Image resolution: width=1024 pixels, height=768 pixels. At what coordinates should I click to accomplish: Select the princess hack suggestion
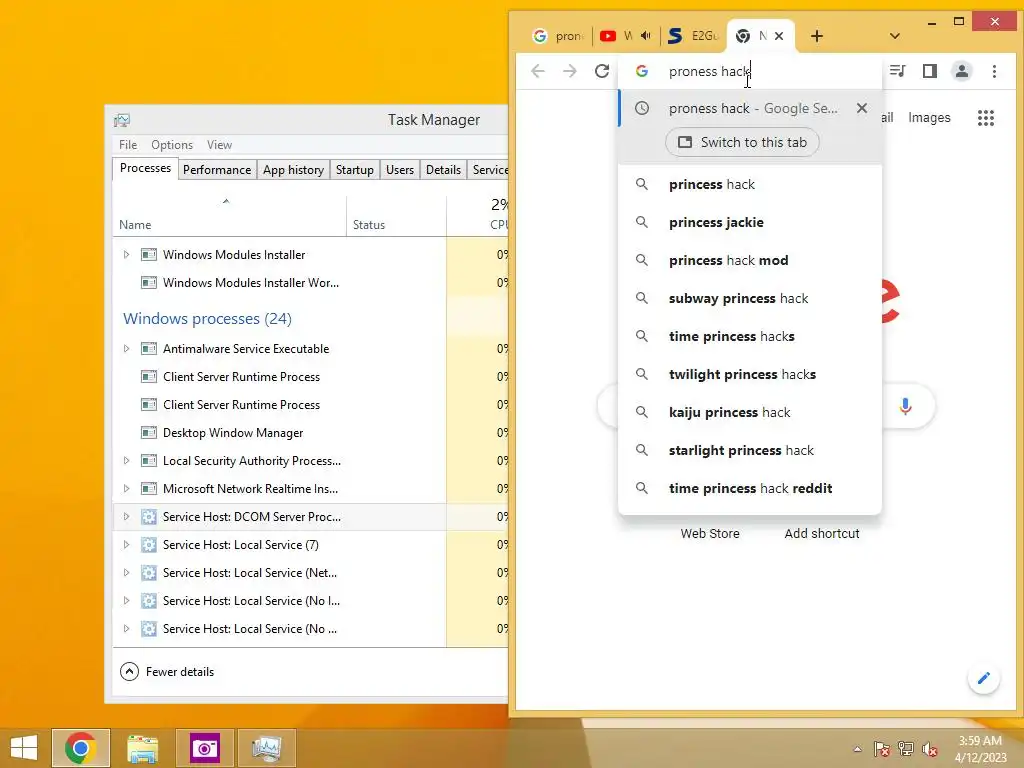click(750, 184)
